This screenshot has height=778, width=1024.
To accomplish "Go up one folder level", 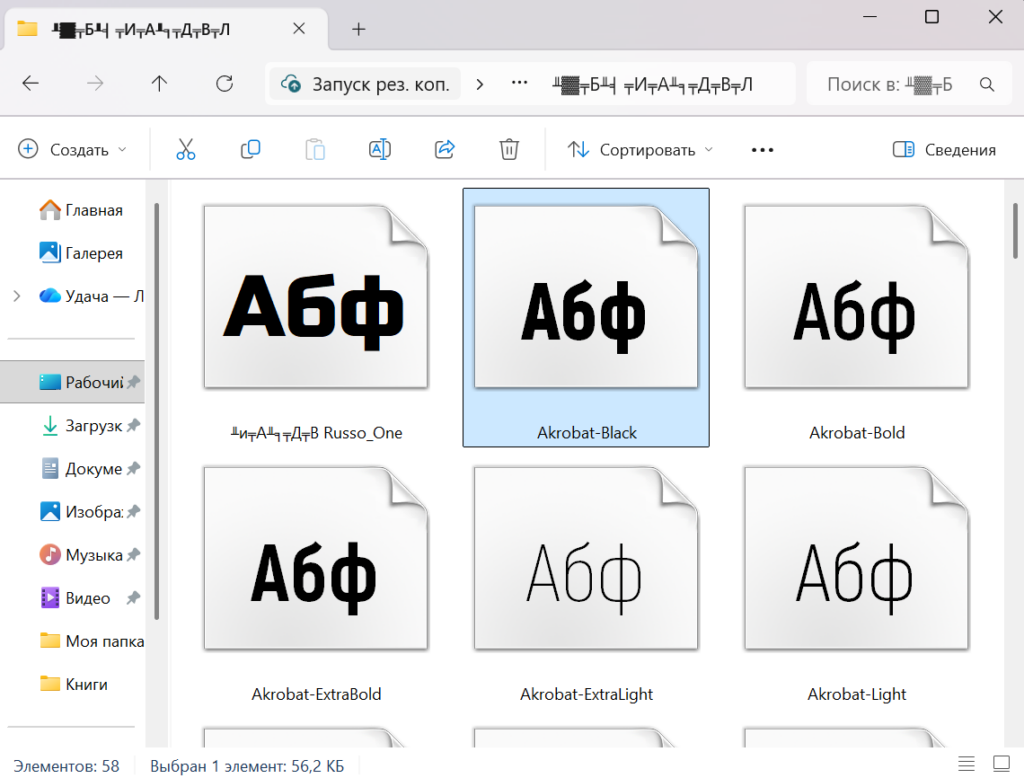I will click(159, 84).
